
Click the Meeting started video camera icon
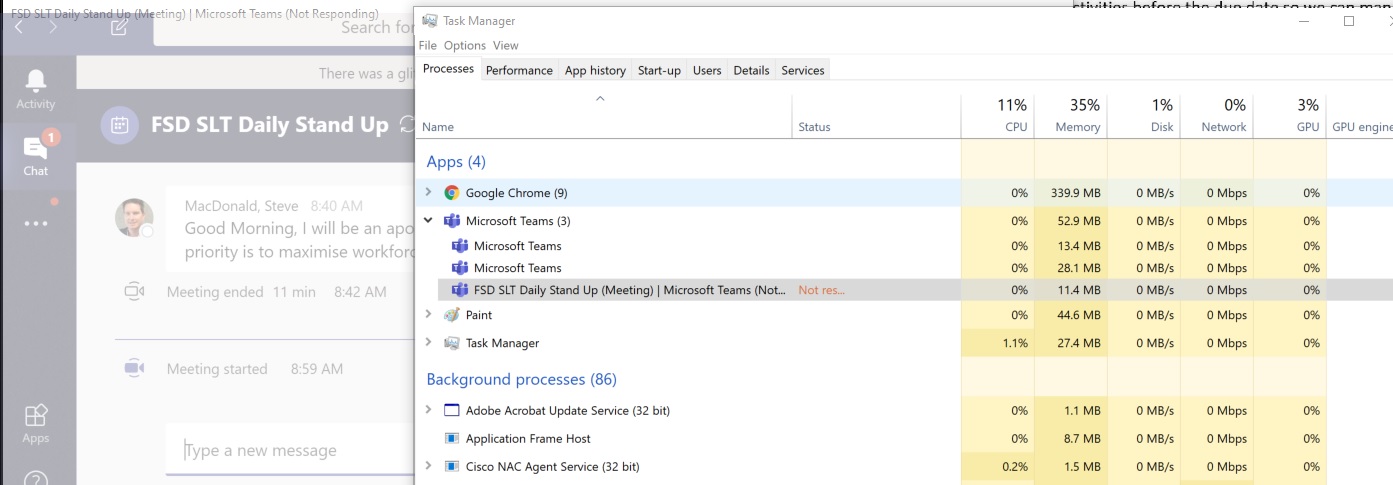(x=134, y=368)
